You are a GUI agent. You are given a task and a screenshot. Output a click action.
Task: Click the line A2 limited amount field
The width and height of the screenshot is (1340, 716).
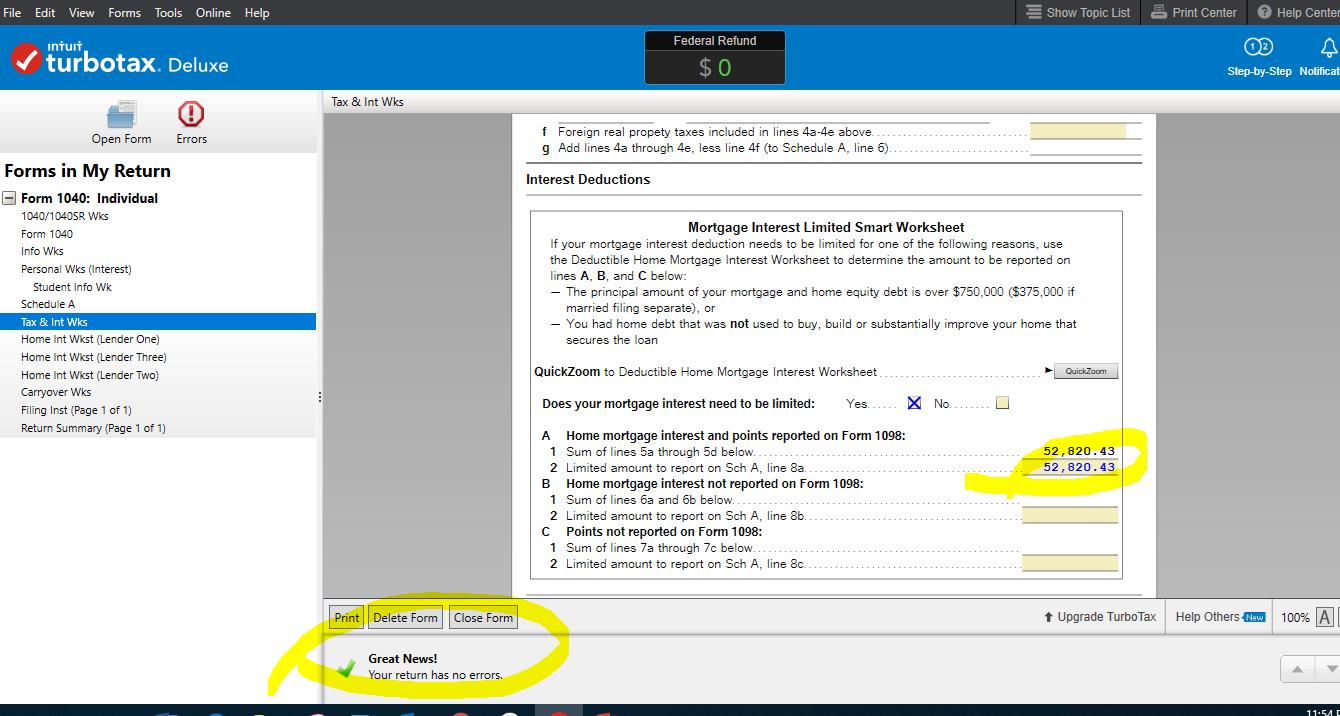tap(1072, 468)
